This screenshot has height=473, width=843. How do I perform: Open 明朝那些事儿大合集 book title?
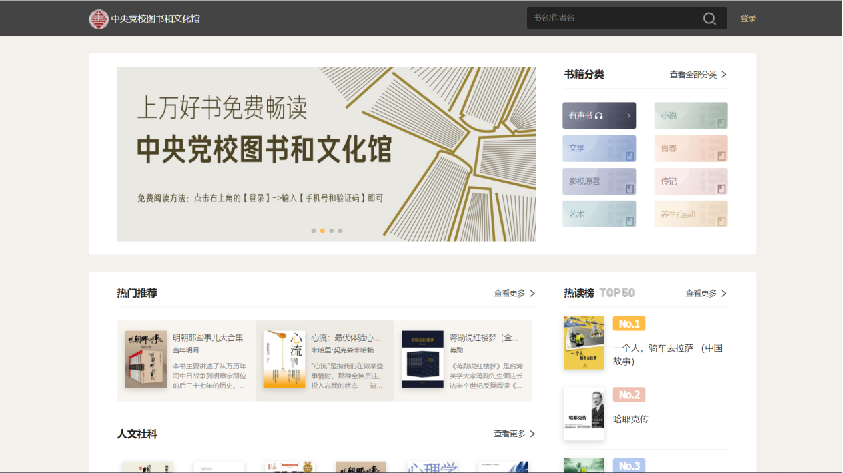pos(211,338)
